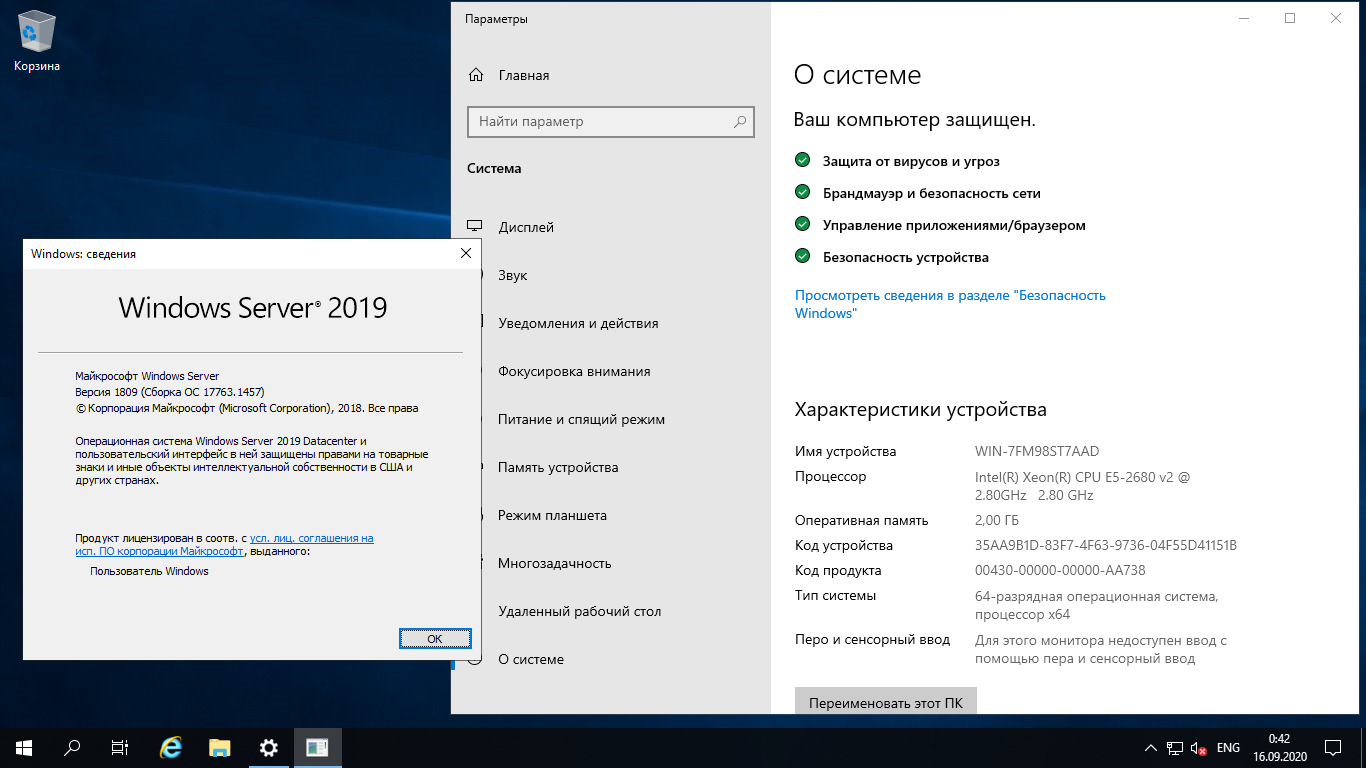Click the RAM value 2,00 ГБ
Viewport: 1366px width, 768px height.
pos(997,521)
